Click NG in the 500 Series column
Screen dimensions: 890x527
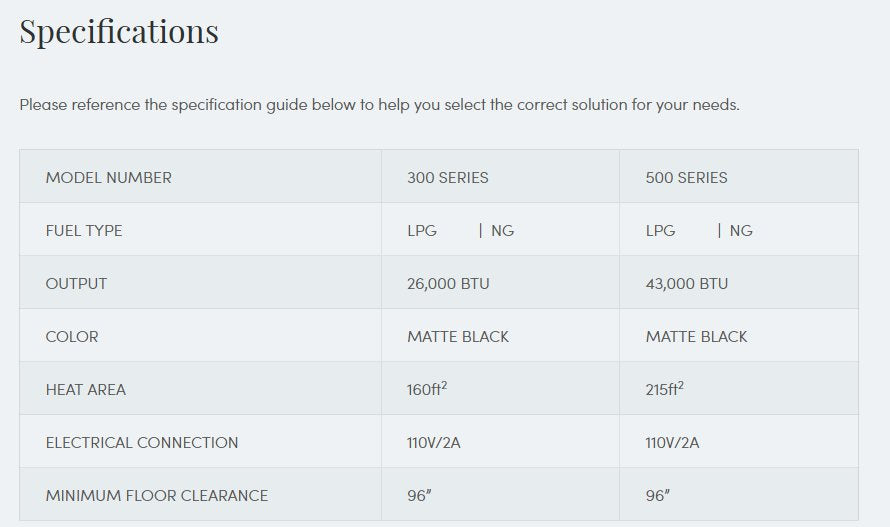pyautogui.click(x=741, y=231)
